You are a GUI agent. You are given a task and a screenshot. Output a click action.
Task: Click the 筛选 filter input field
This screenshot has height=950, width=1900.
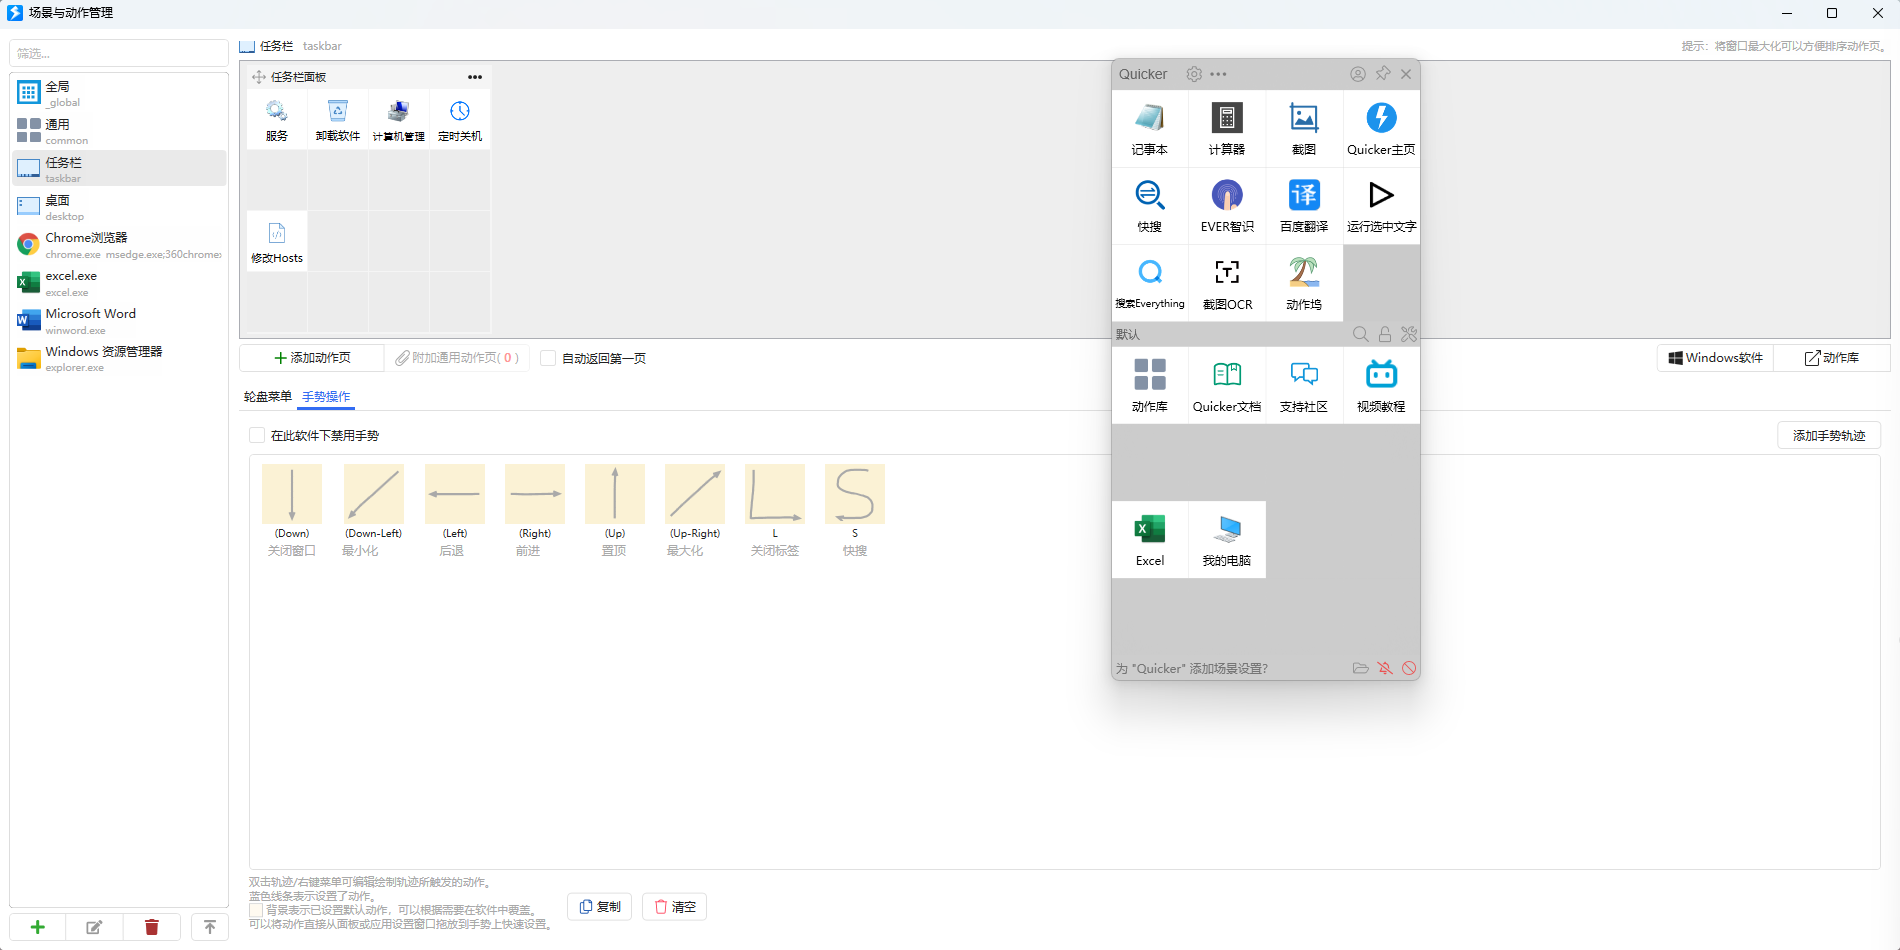(x=118, y=53)
